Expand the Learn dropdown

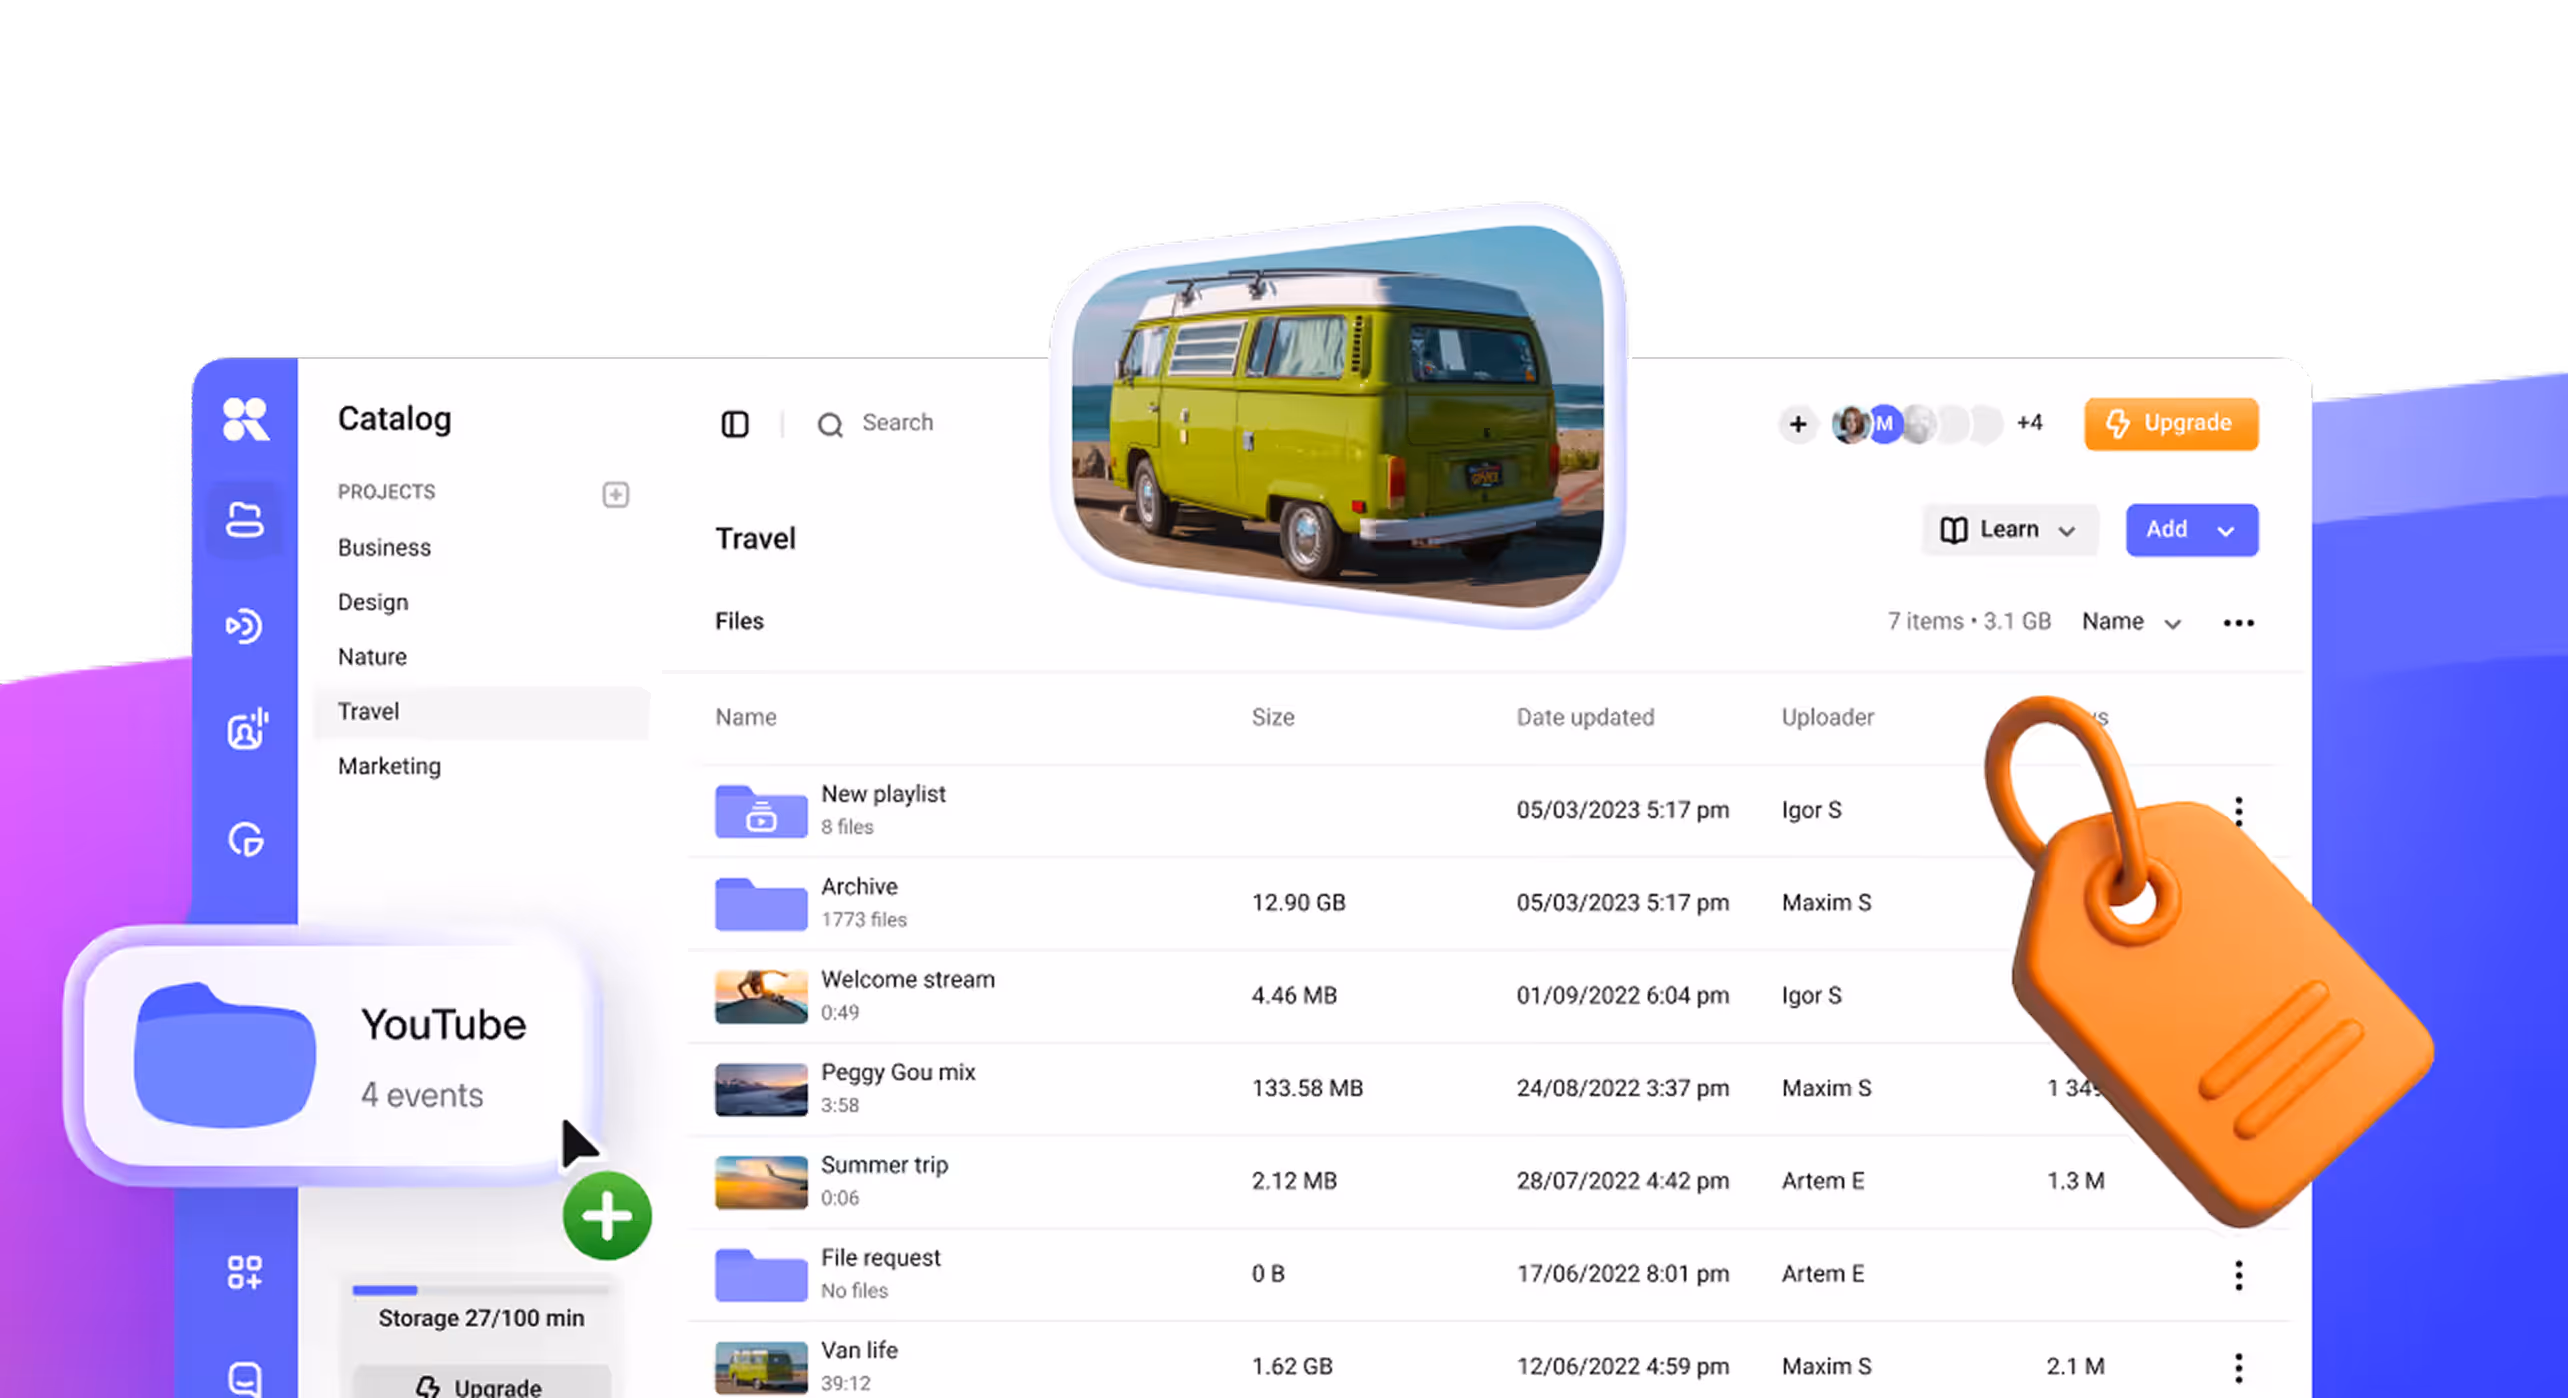point(2009,529)
